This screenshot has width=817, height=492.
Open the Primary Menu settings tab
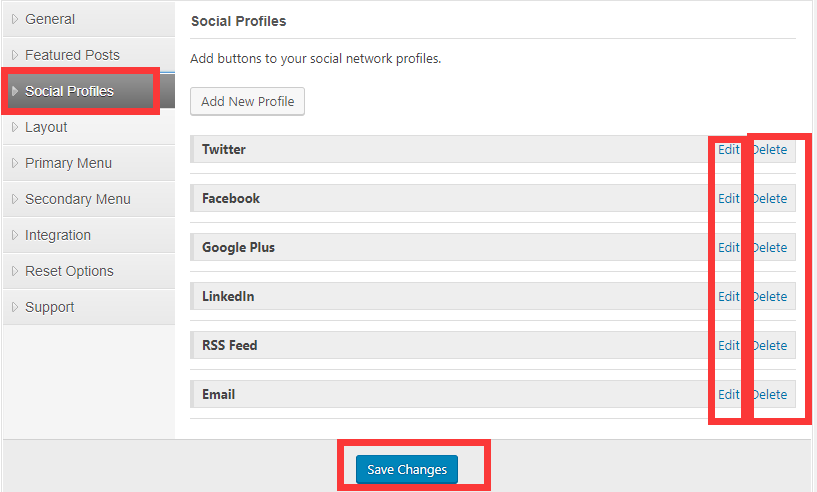click(89, 163)
